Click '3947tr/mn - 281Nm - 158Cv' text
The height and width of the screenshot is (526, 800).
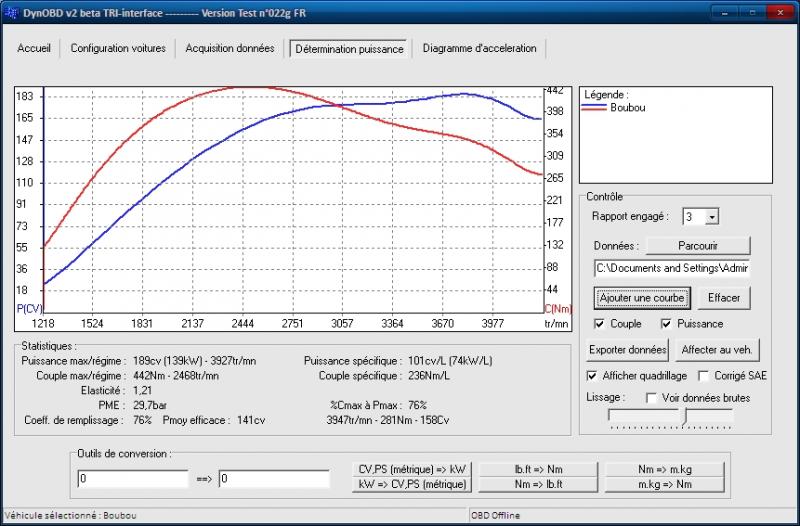point(388,421)
